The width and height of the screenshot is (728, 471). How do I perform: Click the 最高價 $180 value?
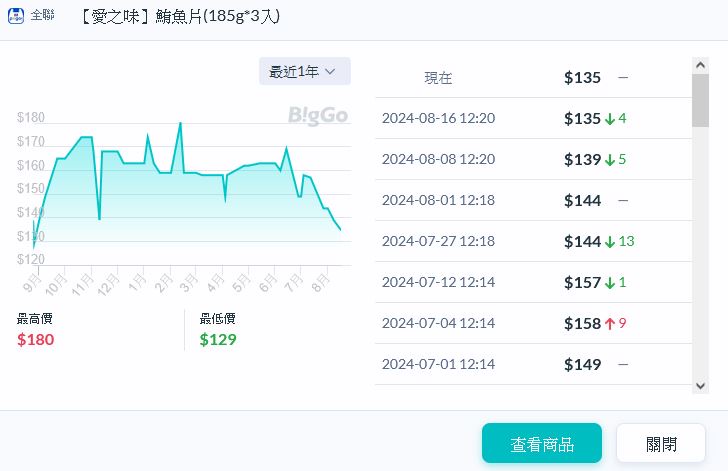click(36, 339)
